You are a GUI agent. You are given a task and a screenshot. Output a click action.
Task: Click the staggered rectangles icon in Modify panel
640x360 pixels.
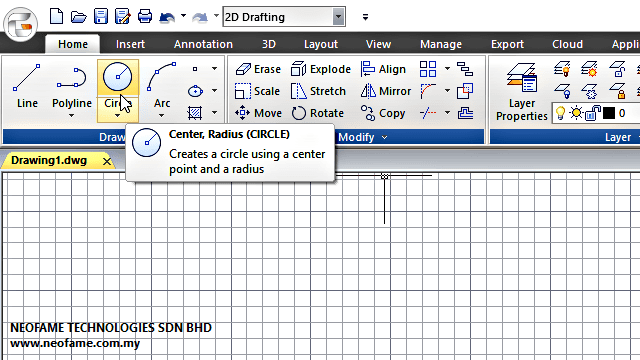(465, 69)
